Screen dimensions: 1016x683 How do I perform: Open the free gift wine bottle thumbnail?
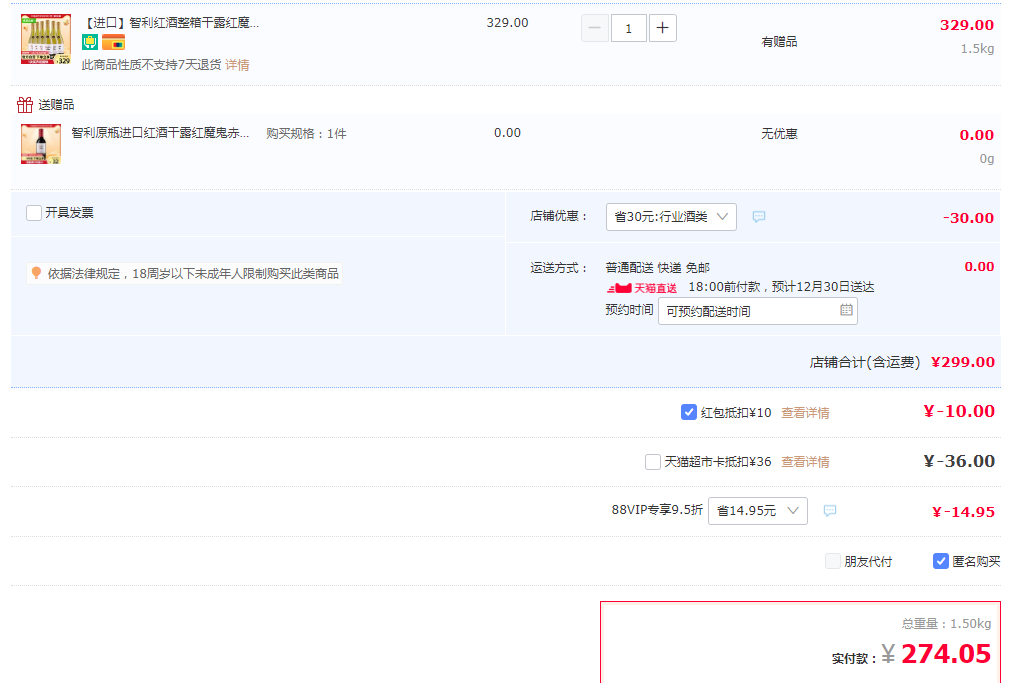[41, 144]
